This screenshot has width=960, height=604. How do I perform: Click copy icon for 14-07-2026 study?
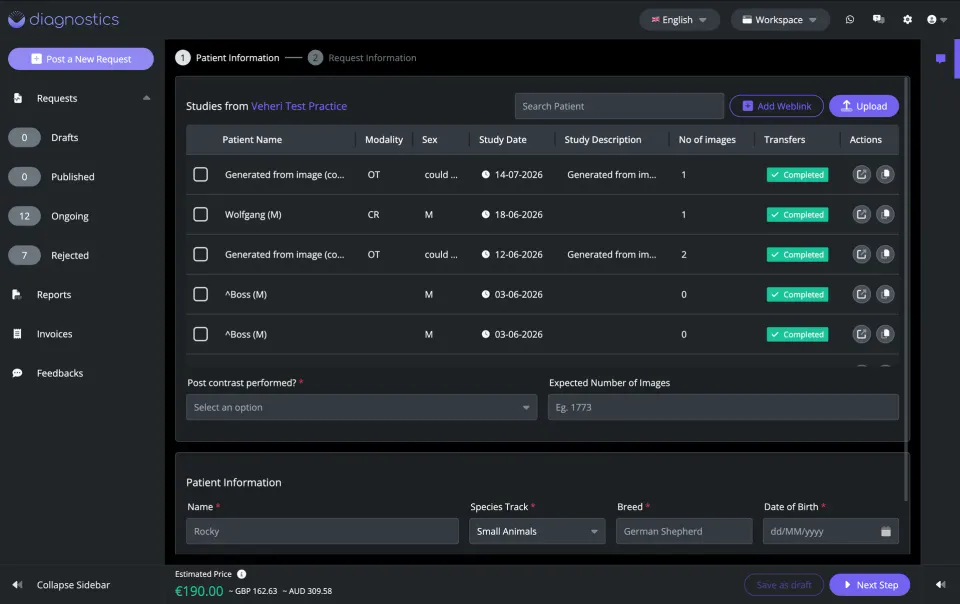tap(885, 174)
